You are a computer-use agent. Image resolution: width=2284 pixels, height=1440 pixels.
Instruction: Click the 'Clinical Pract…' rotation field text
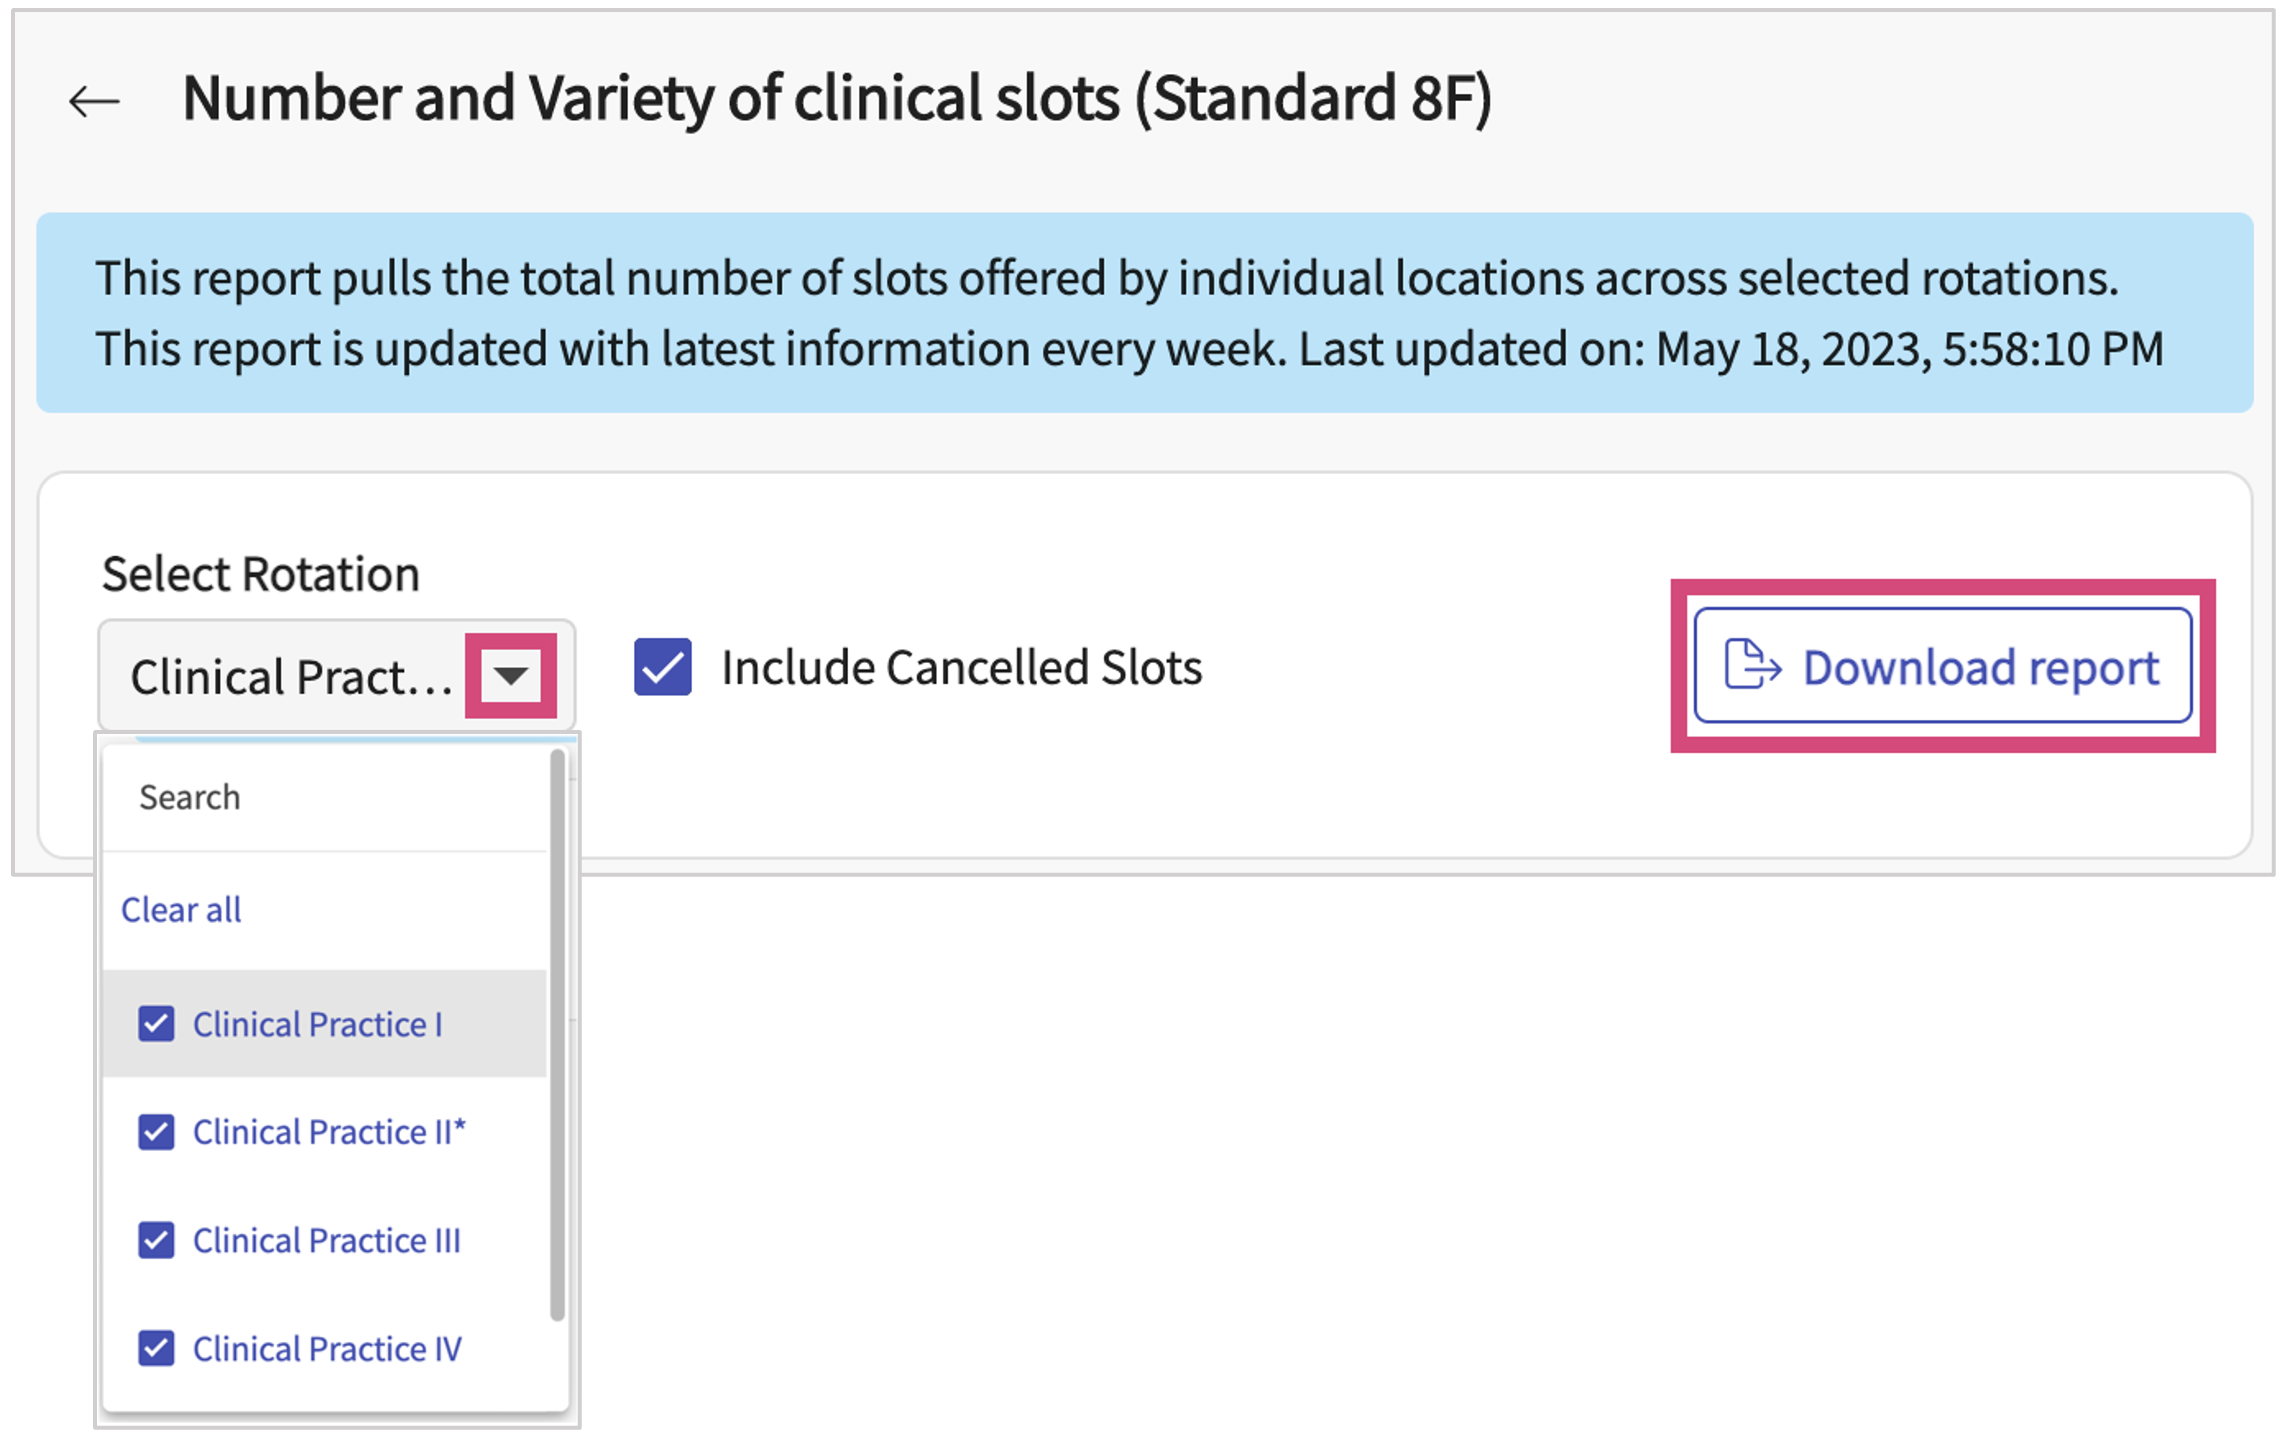(x=290, y=677)
